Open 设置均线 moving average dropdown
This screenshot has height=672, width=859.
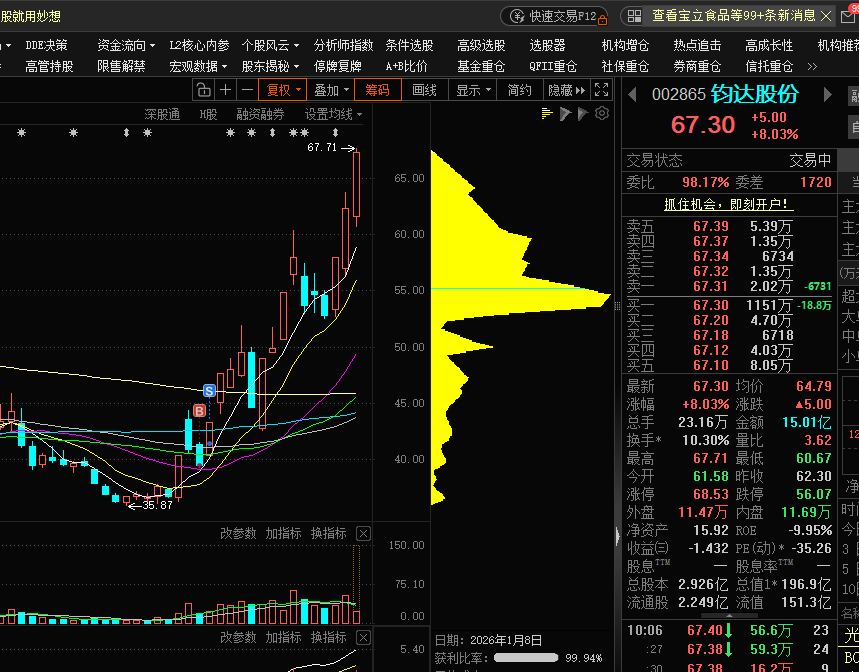(x=333, y=114)
